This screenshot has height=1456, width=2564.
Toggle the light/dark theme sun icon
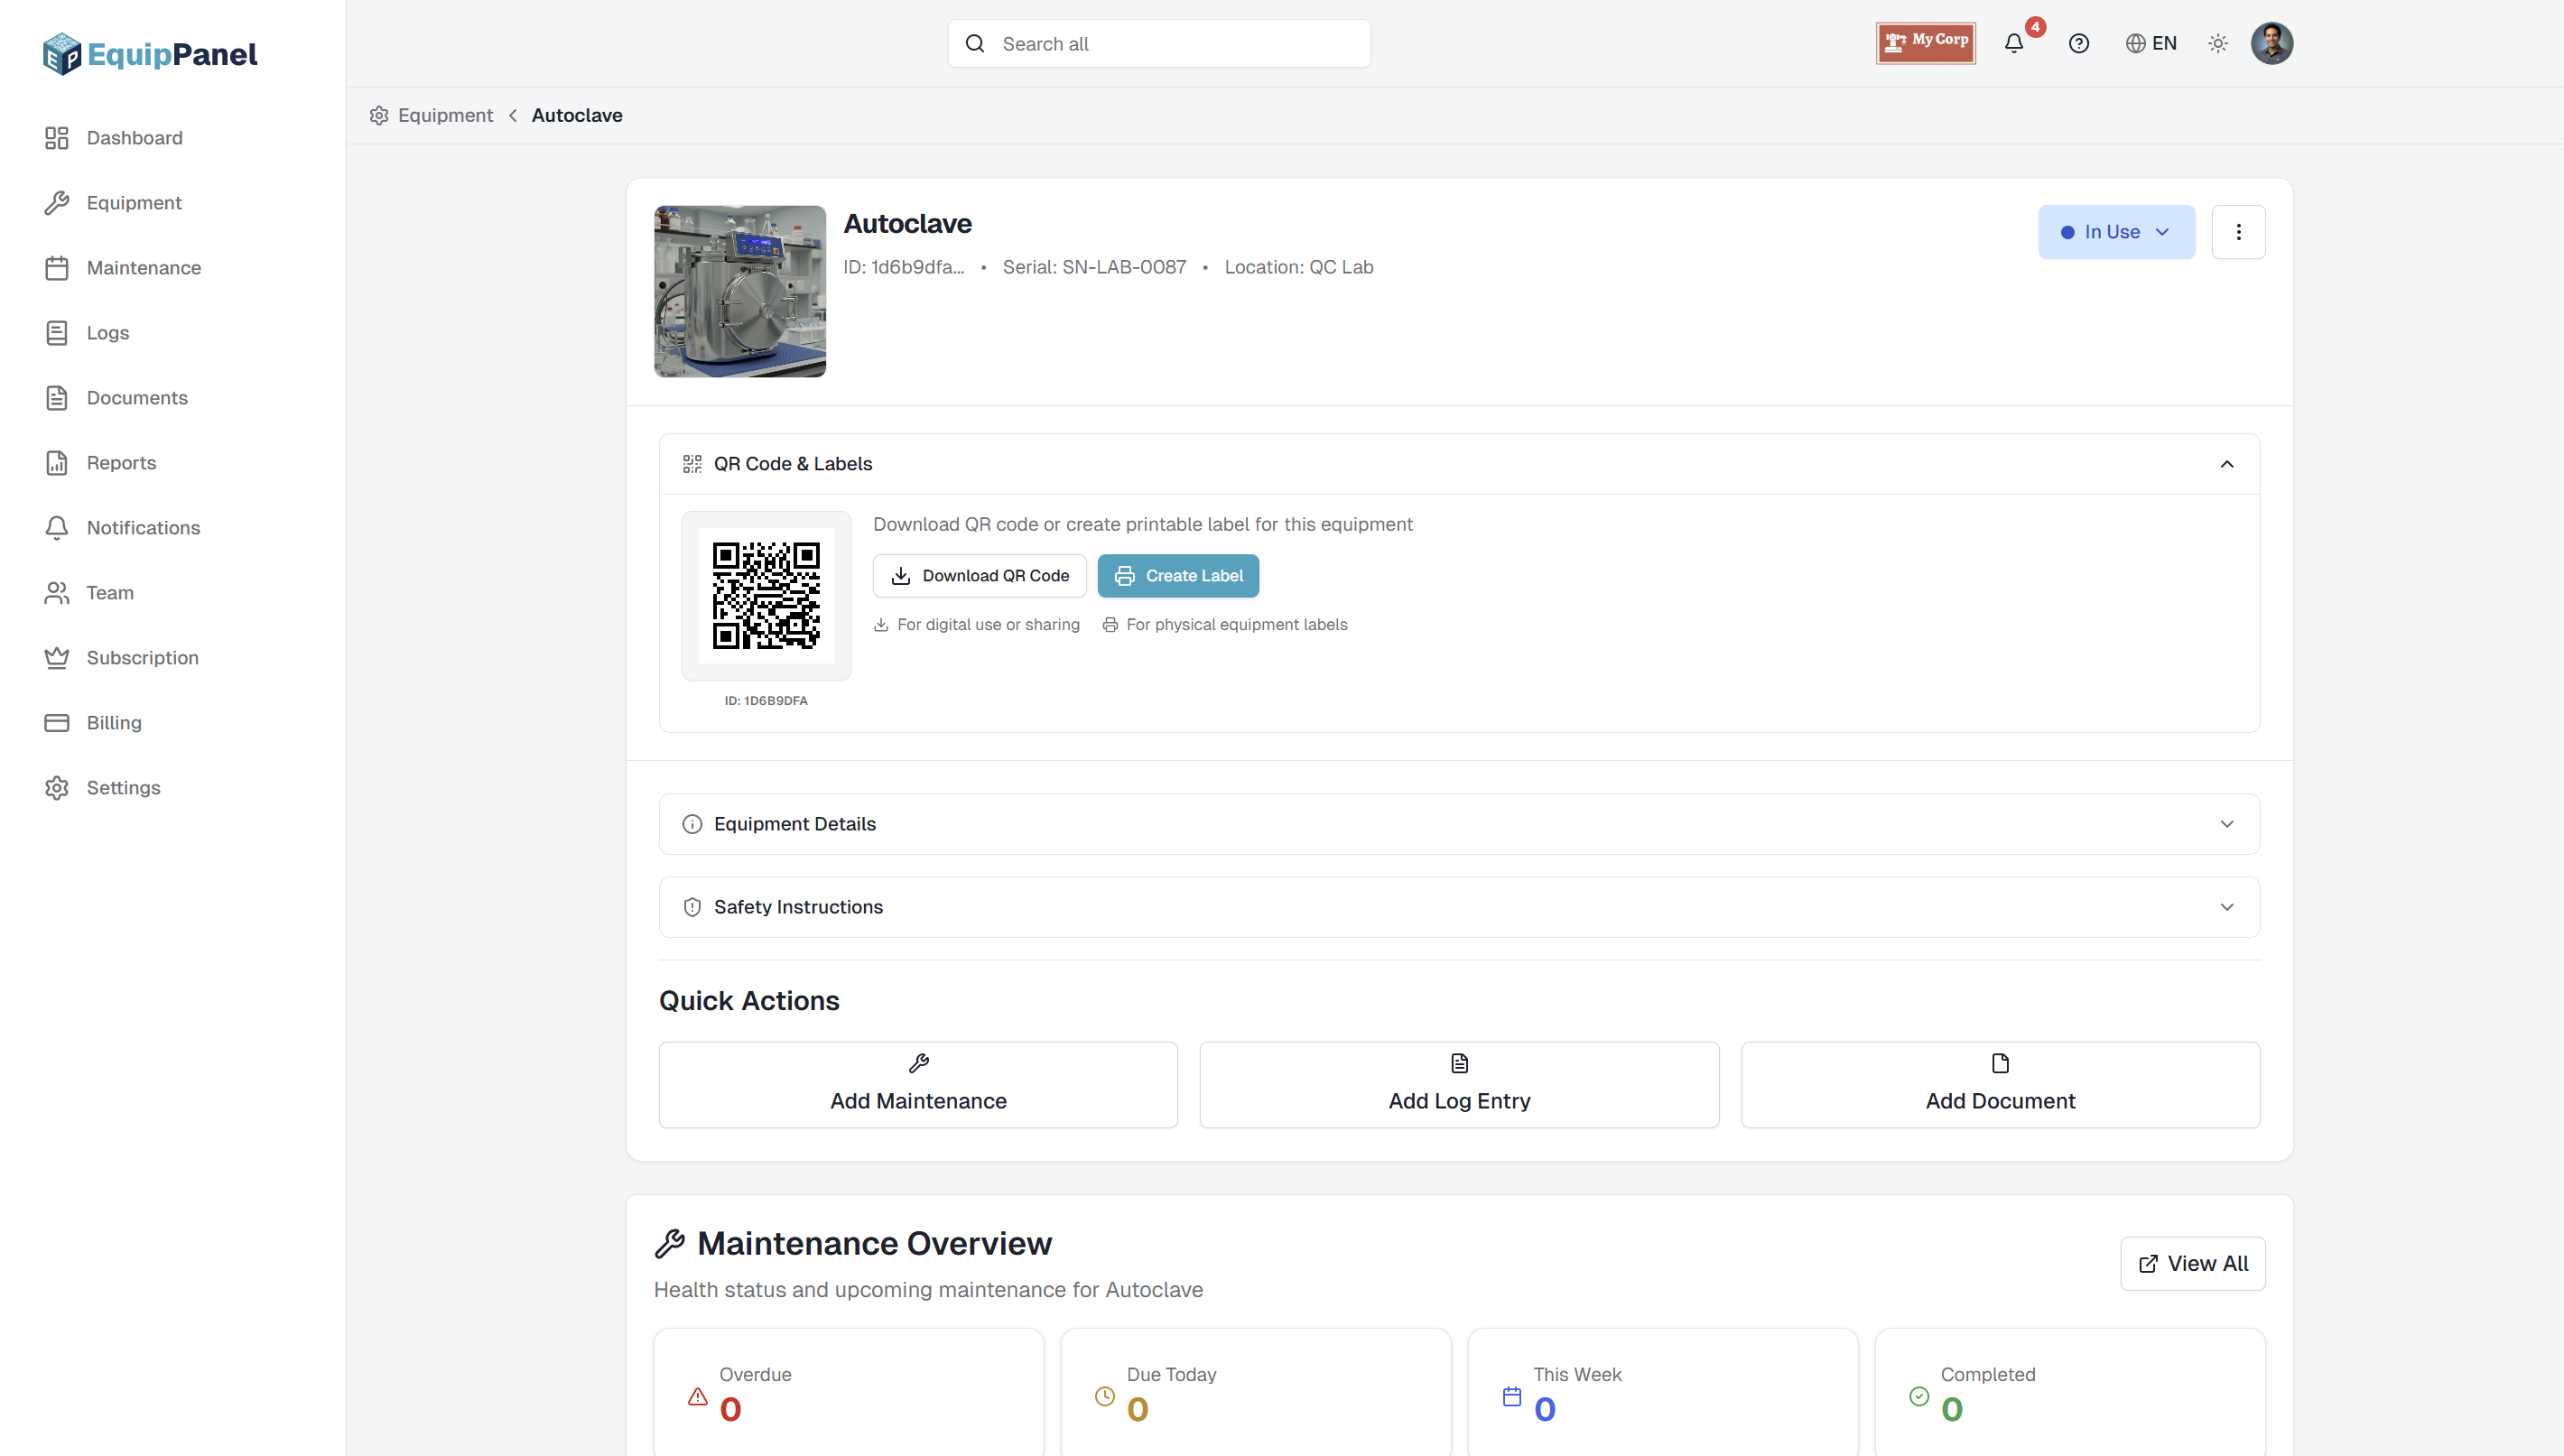tap(2218, 43)
